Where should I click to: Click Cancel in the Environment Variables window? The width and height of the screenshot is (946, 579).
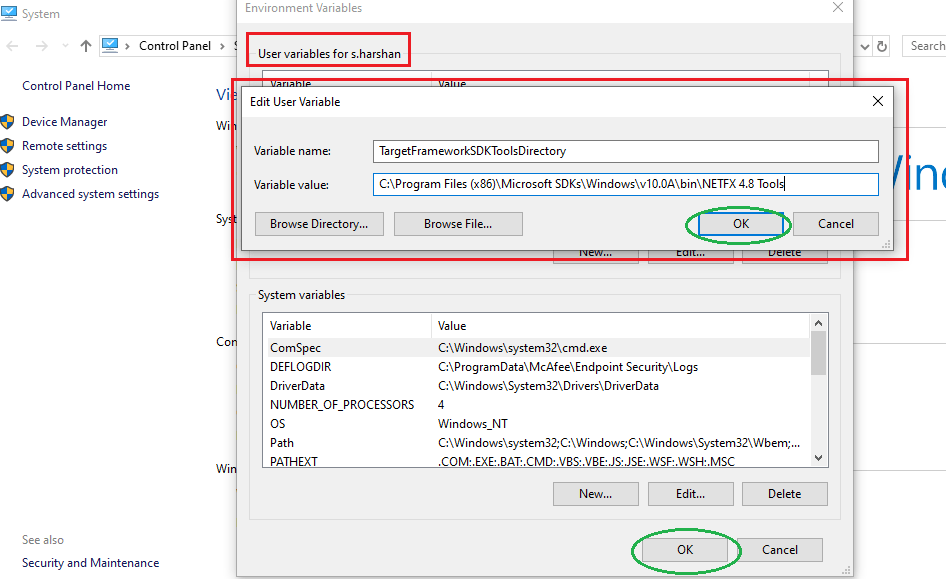[x=780, y=549]
